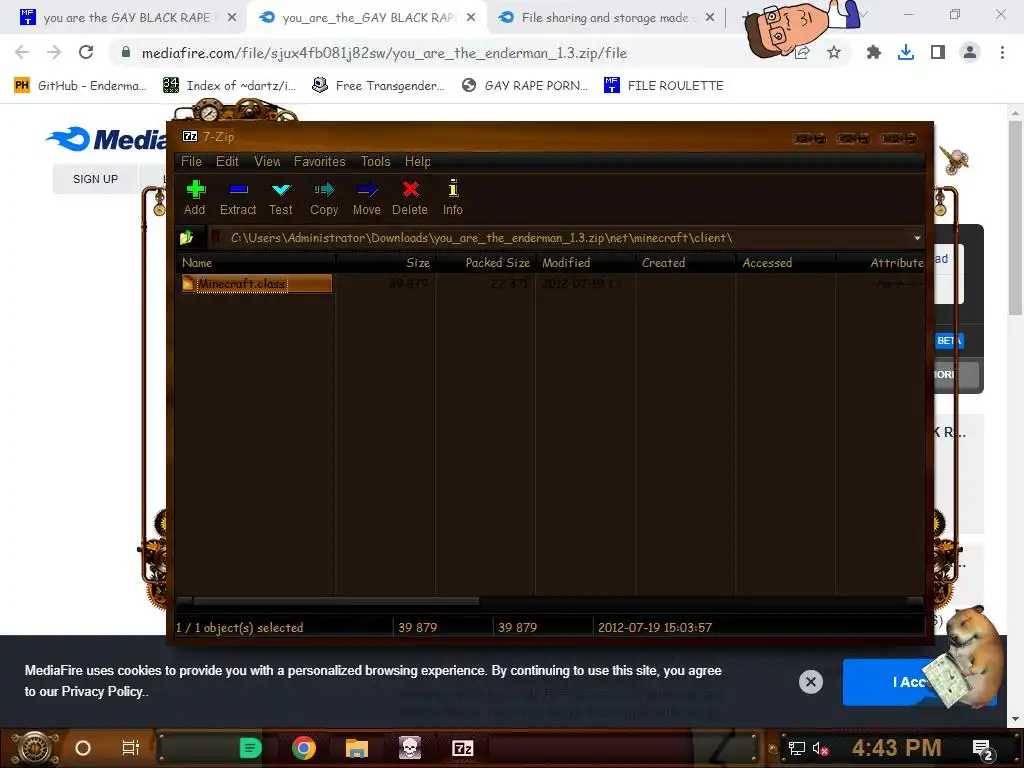Click the Cortana circle on the taskbar
1024x768 pixels.
pyautogui.click(x=83, y=748)
